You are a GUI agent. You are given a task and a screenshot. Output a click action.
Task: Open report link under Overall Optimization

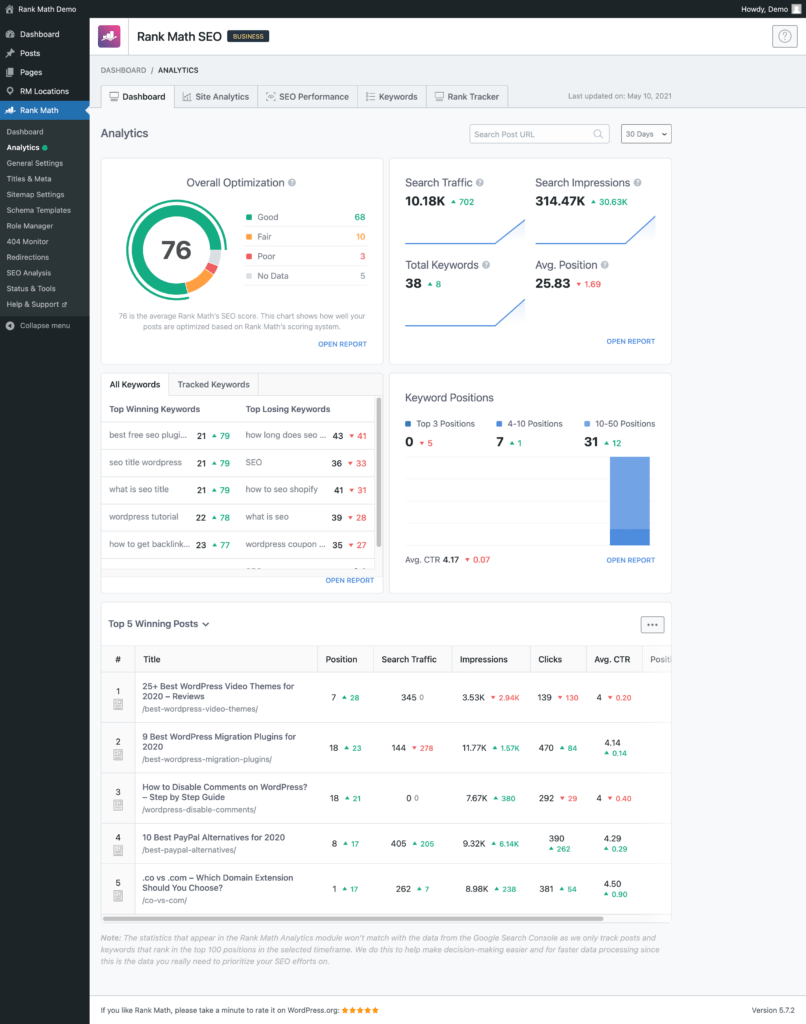point(342,344)
